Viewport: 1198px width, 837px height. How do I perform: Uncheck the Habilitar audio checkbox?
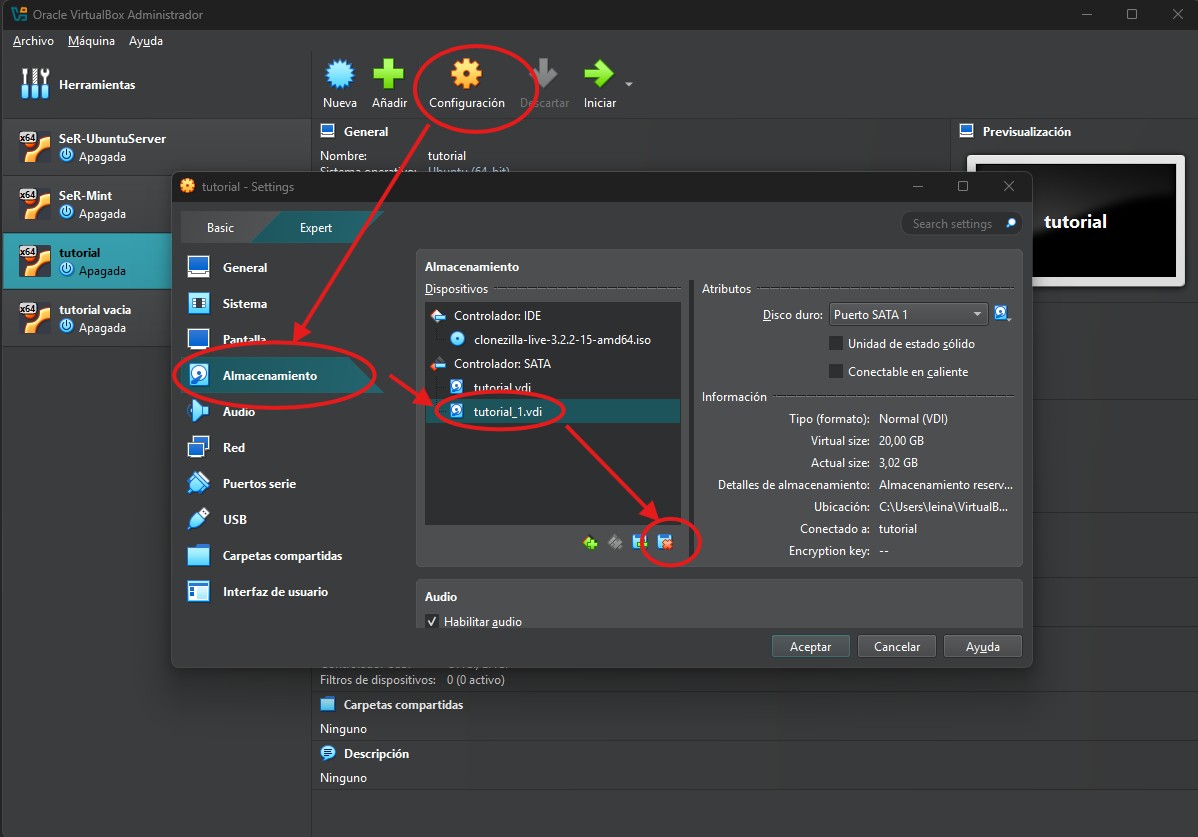[432, 621]
